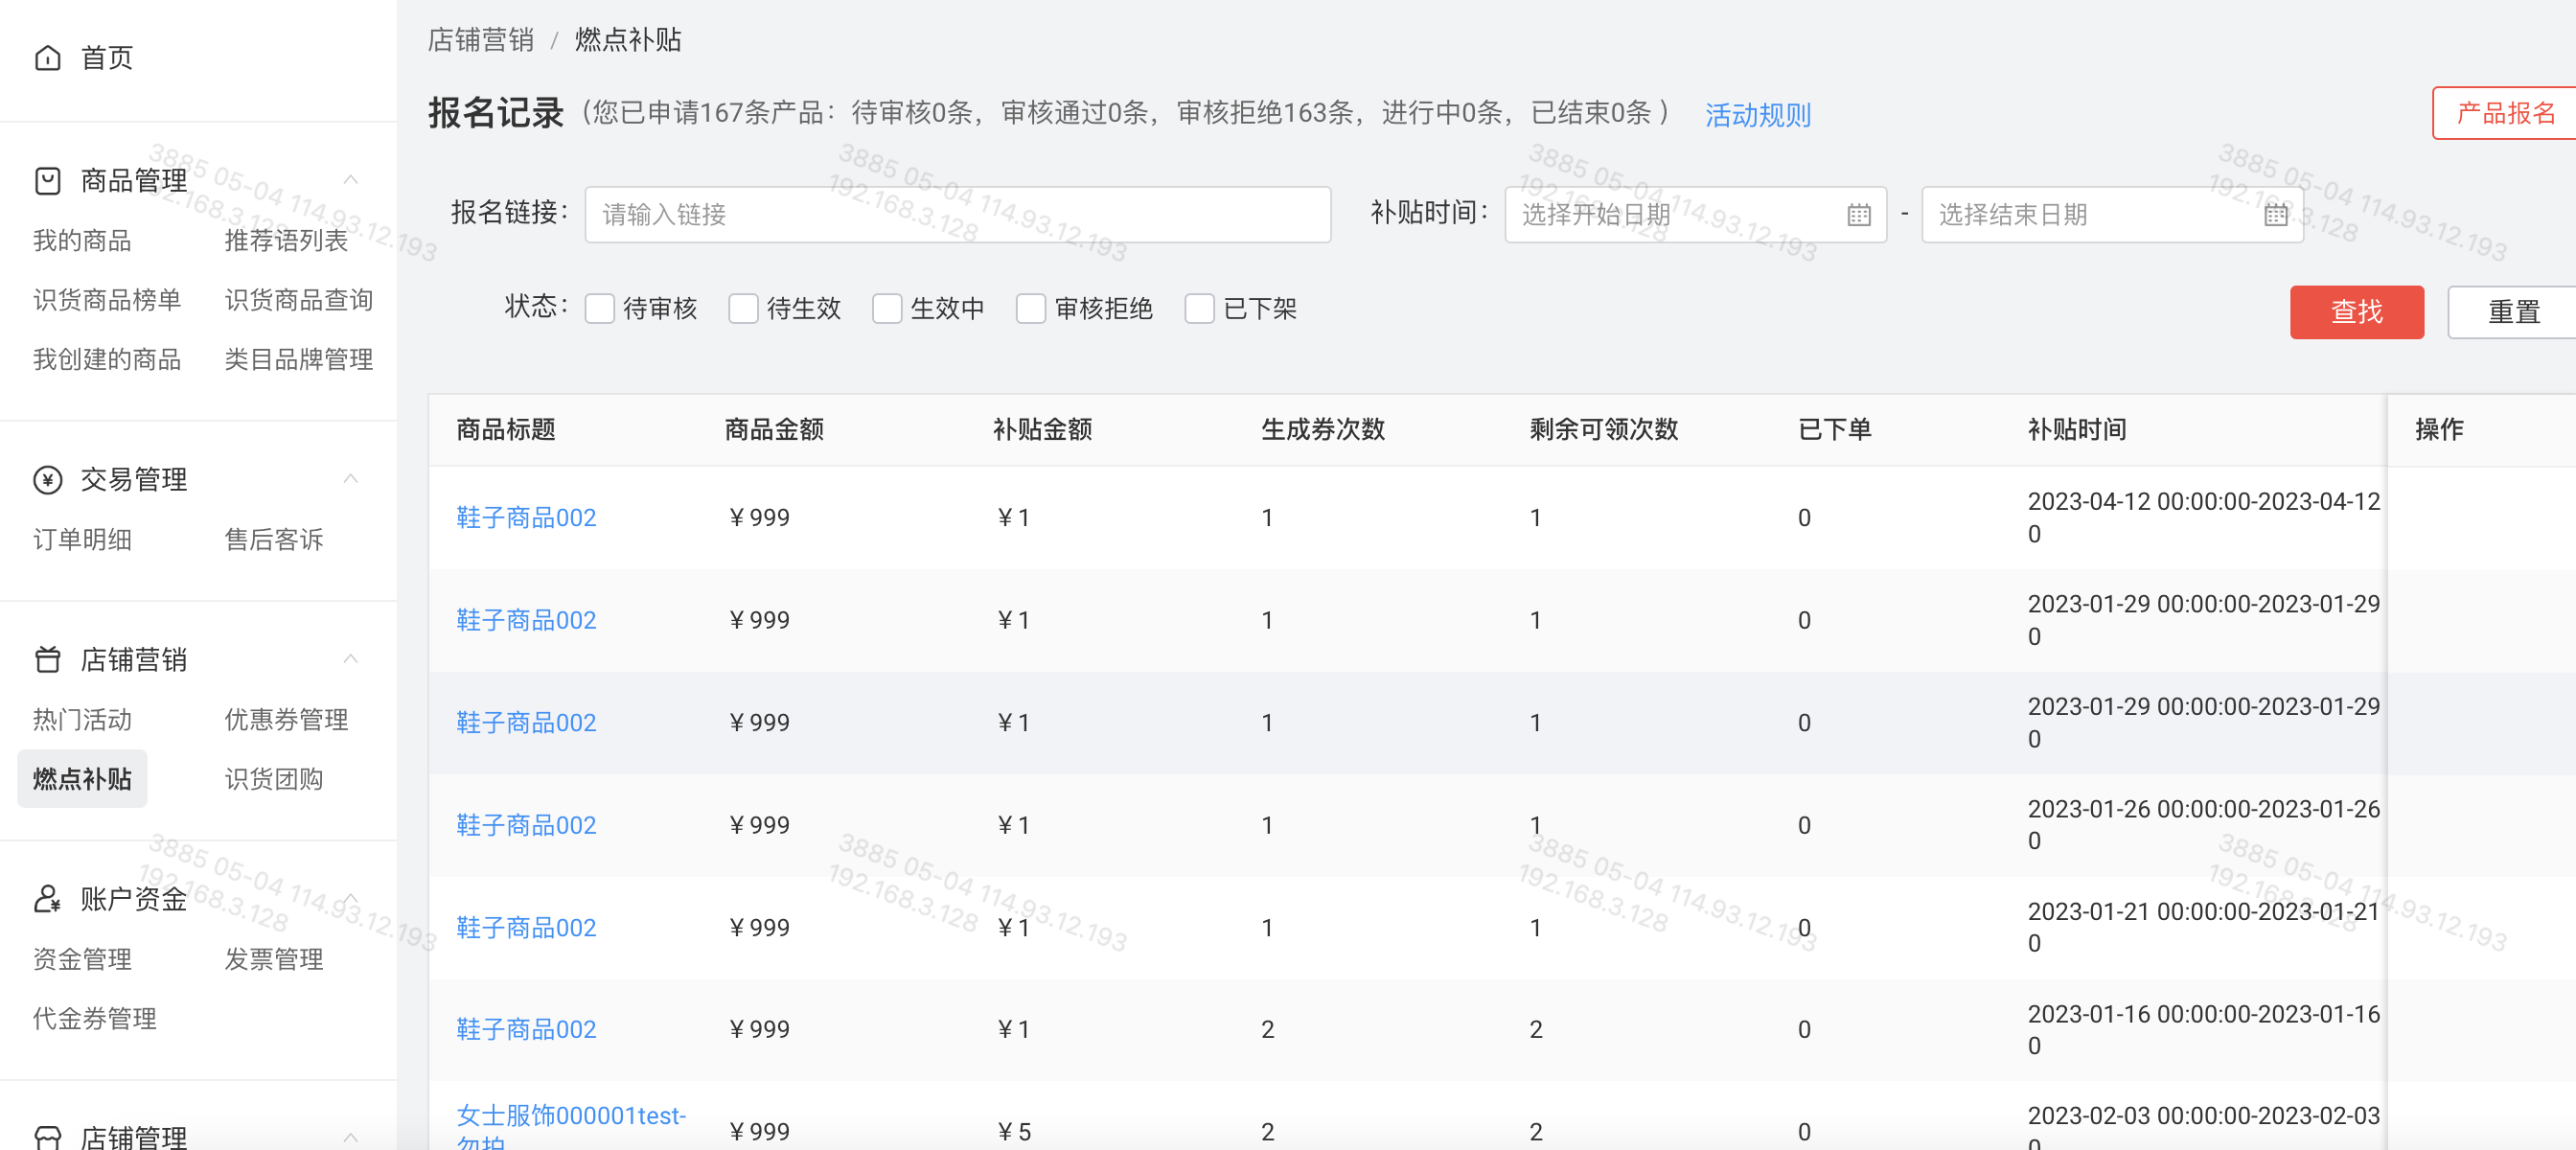Viewport: 2576px width, 1150px height.
Task: Click the ￥5 subsidy amount cell
Action: click(1013, 1132)
